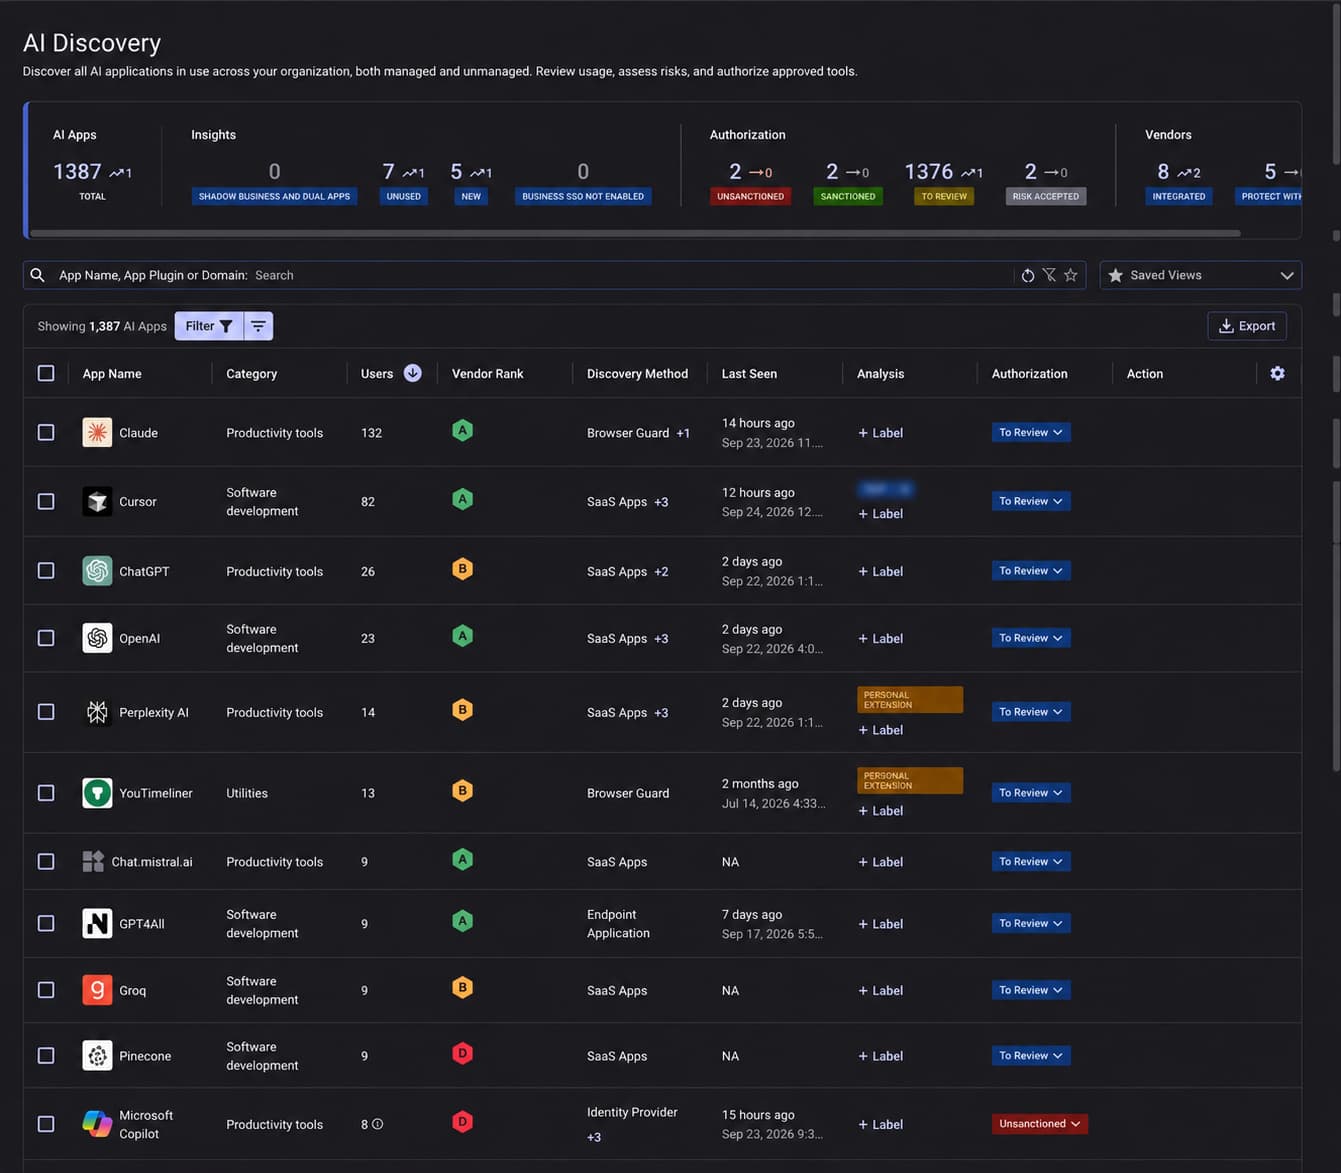Open Claude's To Review authorization dropdown
This screenshot has width=1341, height=1173.
pyautogui.click(x=1031, y=432)
